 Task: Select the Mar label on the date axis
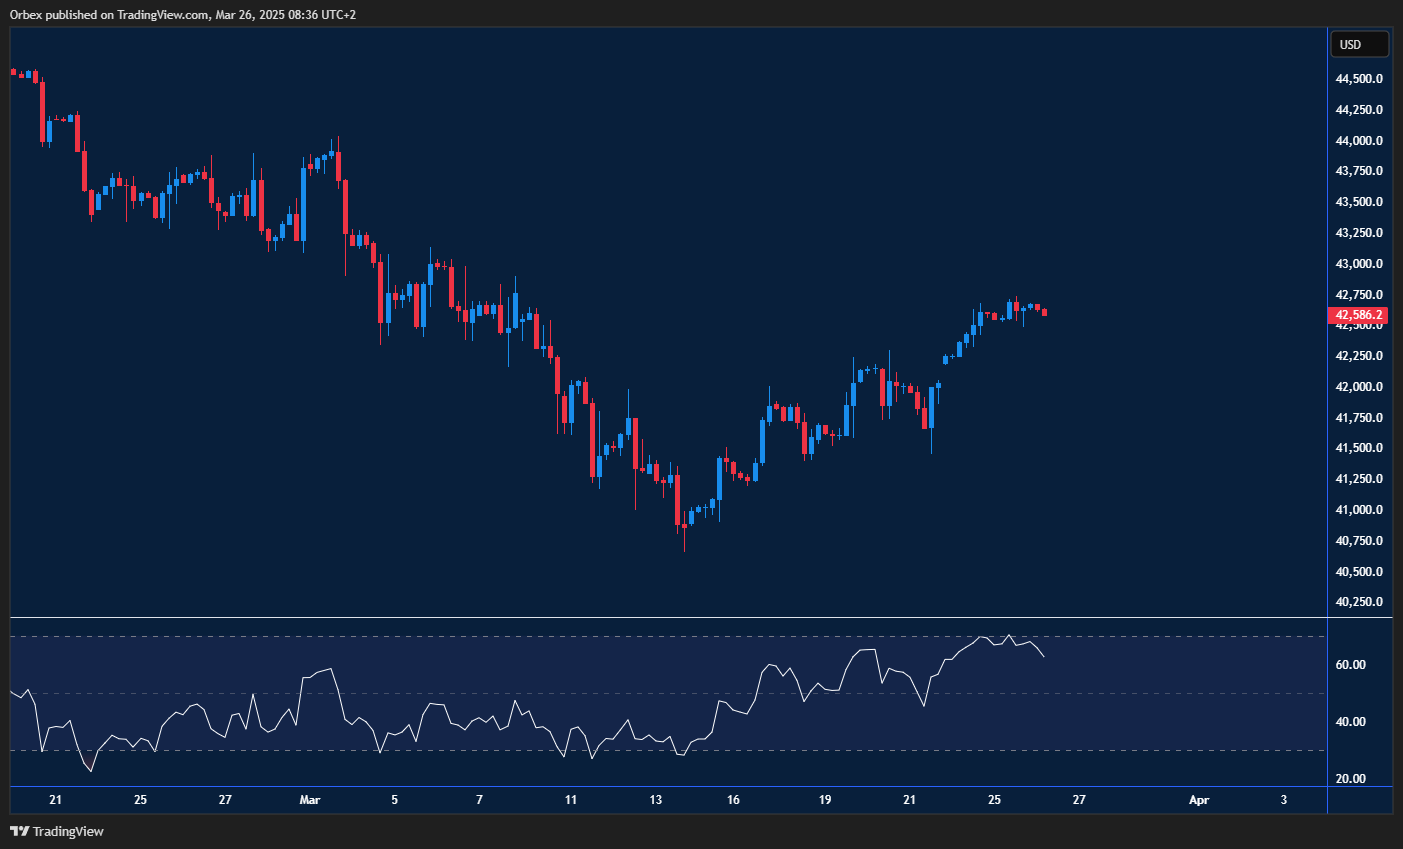point(309,800)
